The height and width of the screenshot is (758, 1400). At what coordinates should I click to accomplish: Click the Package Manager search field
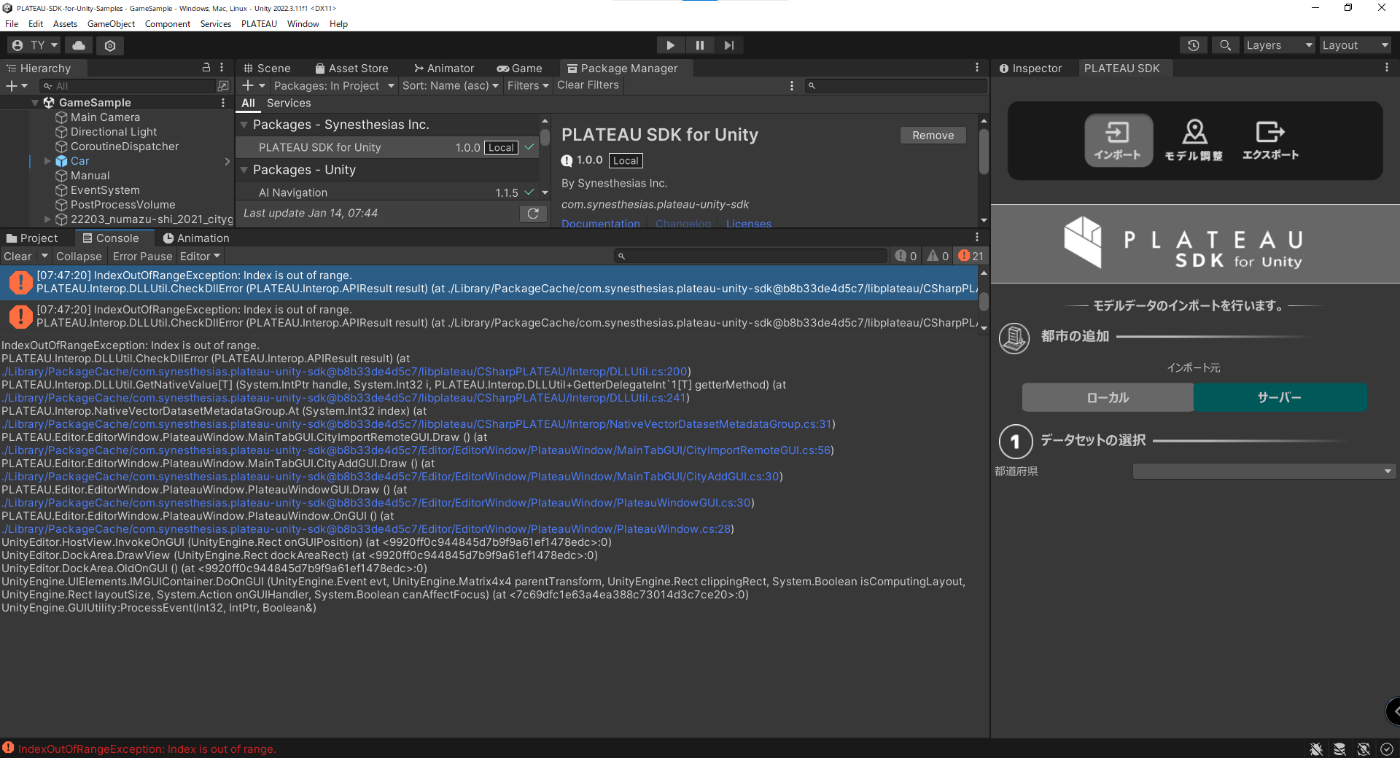click(x=896, y=86)
